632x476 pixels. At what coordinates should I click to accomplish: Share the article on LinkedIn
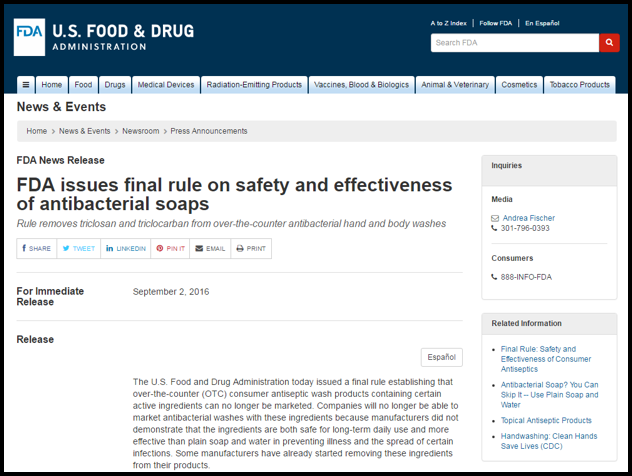(x=126, y=248)
